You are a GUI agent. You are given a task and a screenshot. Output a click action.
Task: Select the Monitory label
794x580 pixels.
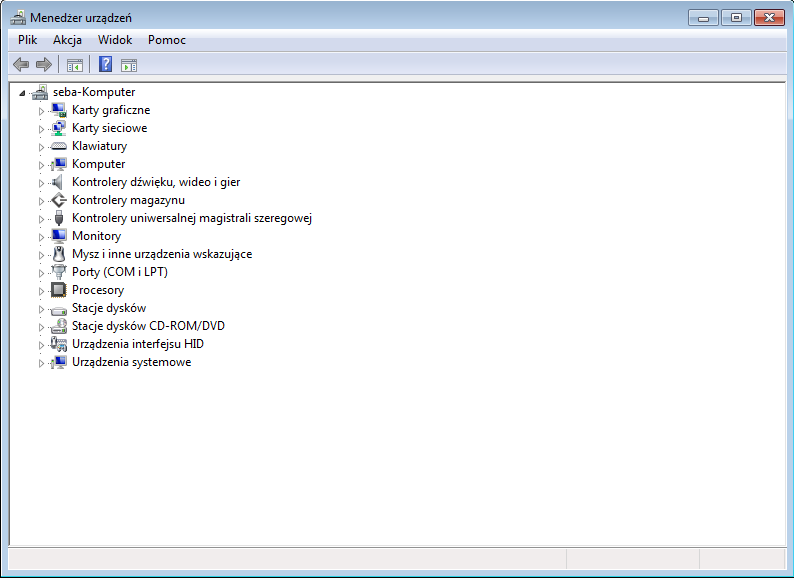click(96, 236)
